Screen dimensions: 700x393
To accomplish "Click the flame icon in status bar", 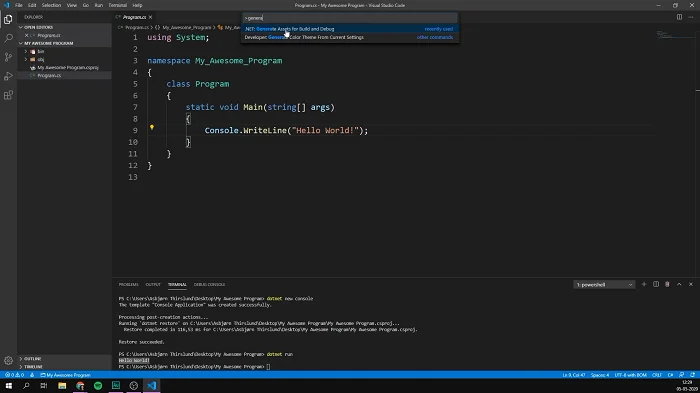I will [32, 375].
